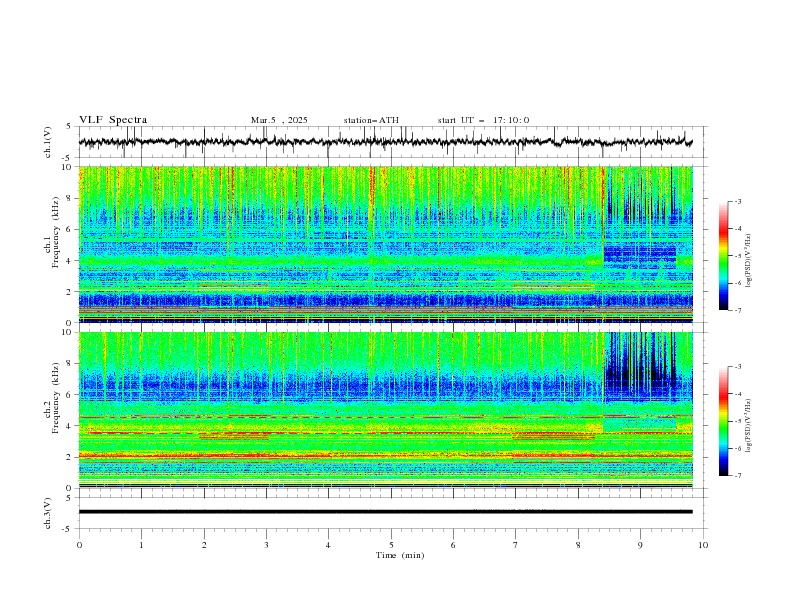Click the date 'Mar.5 , 2025' label

click(279, 120)
